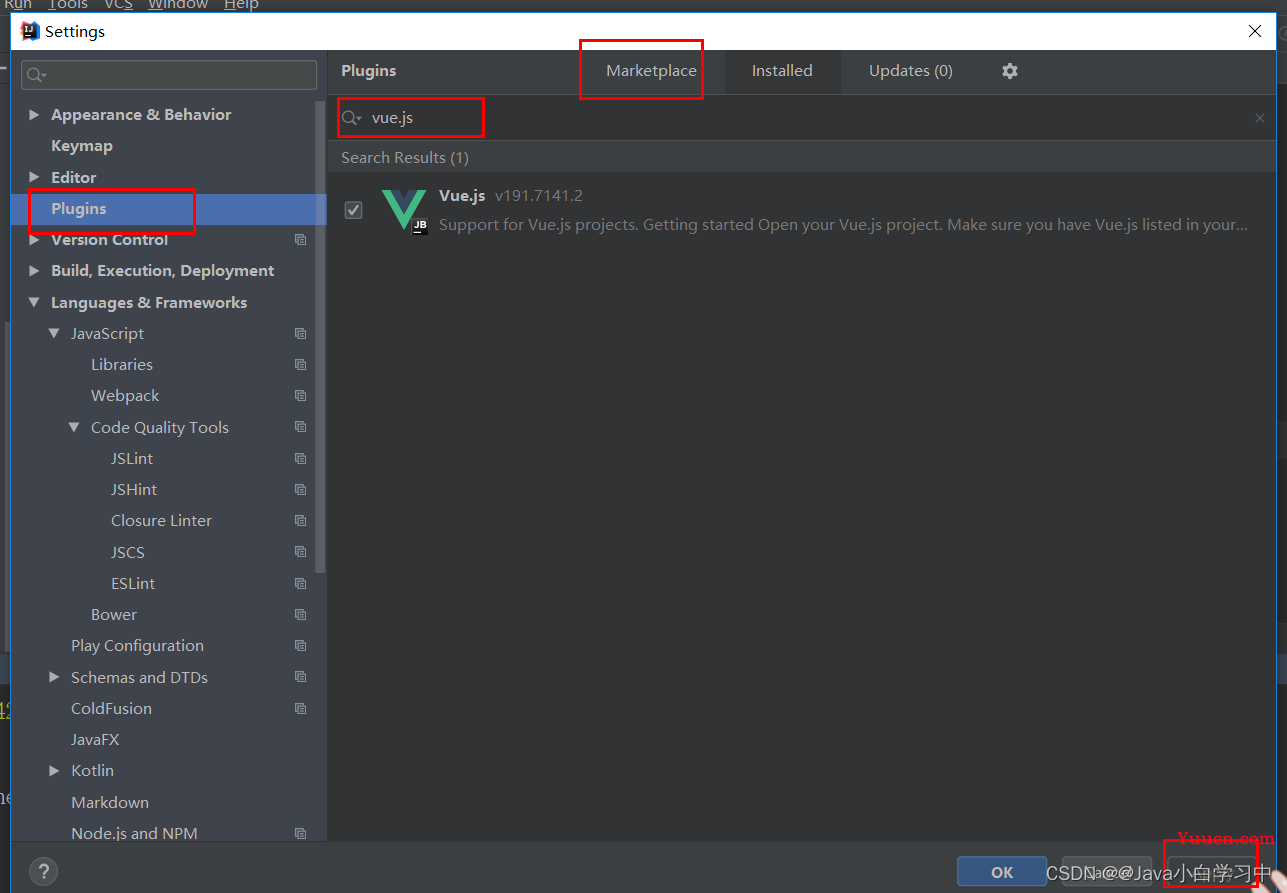Click the plugin search field containing vue.js
Image resolution: width=1287 pixels, height=893 pixels.
[800, 118]
